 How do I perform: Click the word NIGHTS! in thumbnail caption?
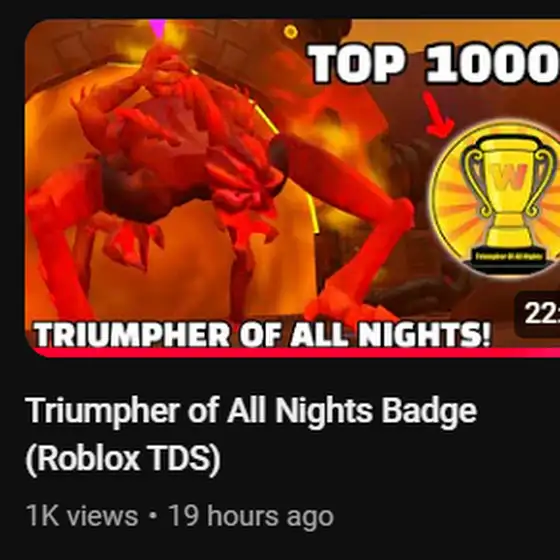click(424, 335)
